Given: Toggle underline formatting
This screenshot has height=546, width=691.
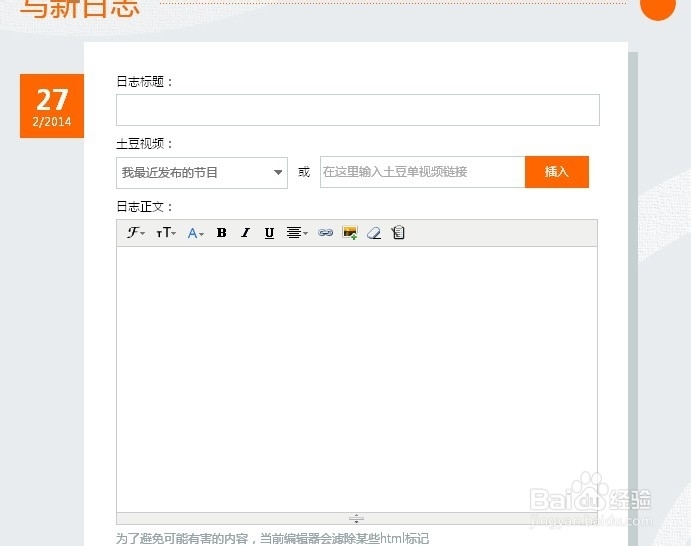Looking at the screenshot, I should pyautogui.click(x=269, y=233).
